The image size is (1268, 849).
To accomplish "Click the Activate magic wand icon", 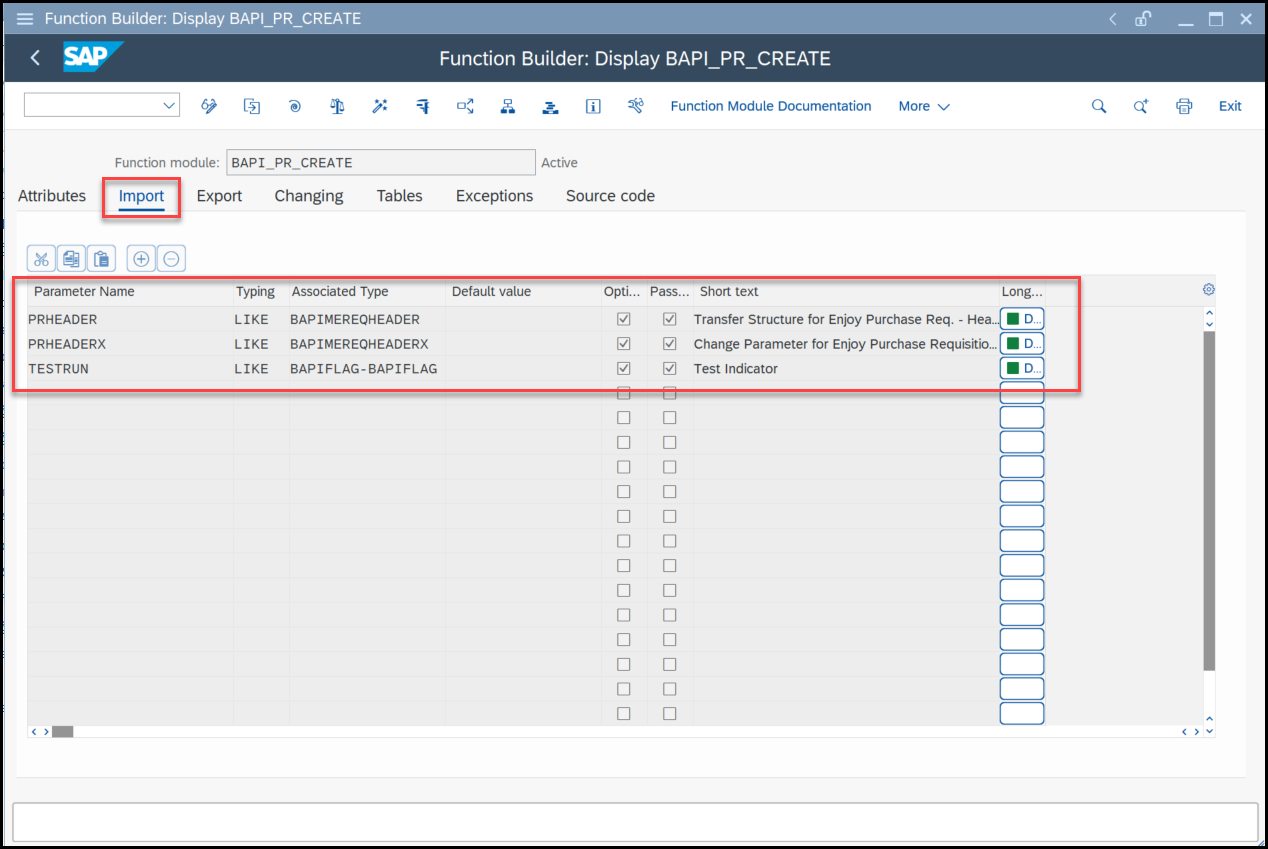I will [380, 106].
